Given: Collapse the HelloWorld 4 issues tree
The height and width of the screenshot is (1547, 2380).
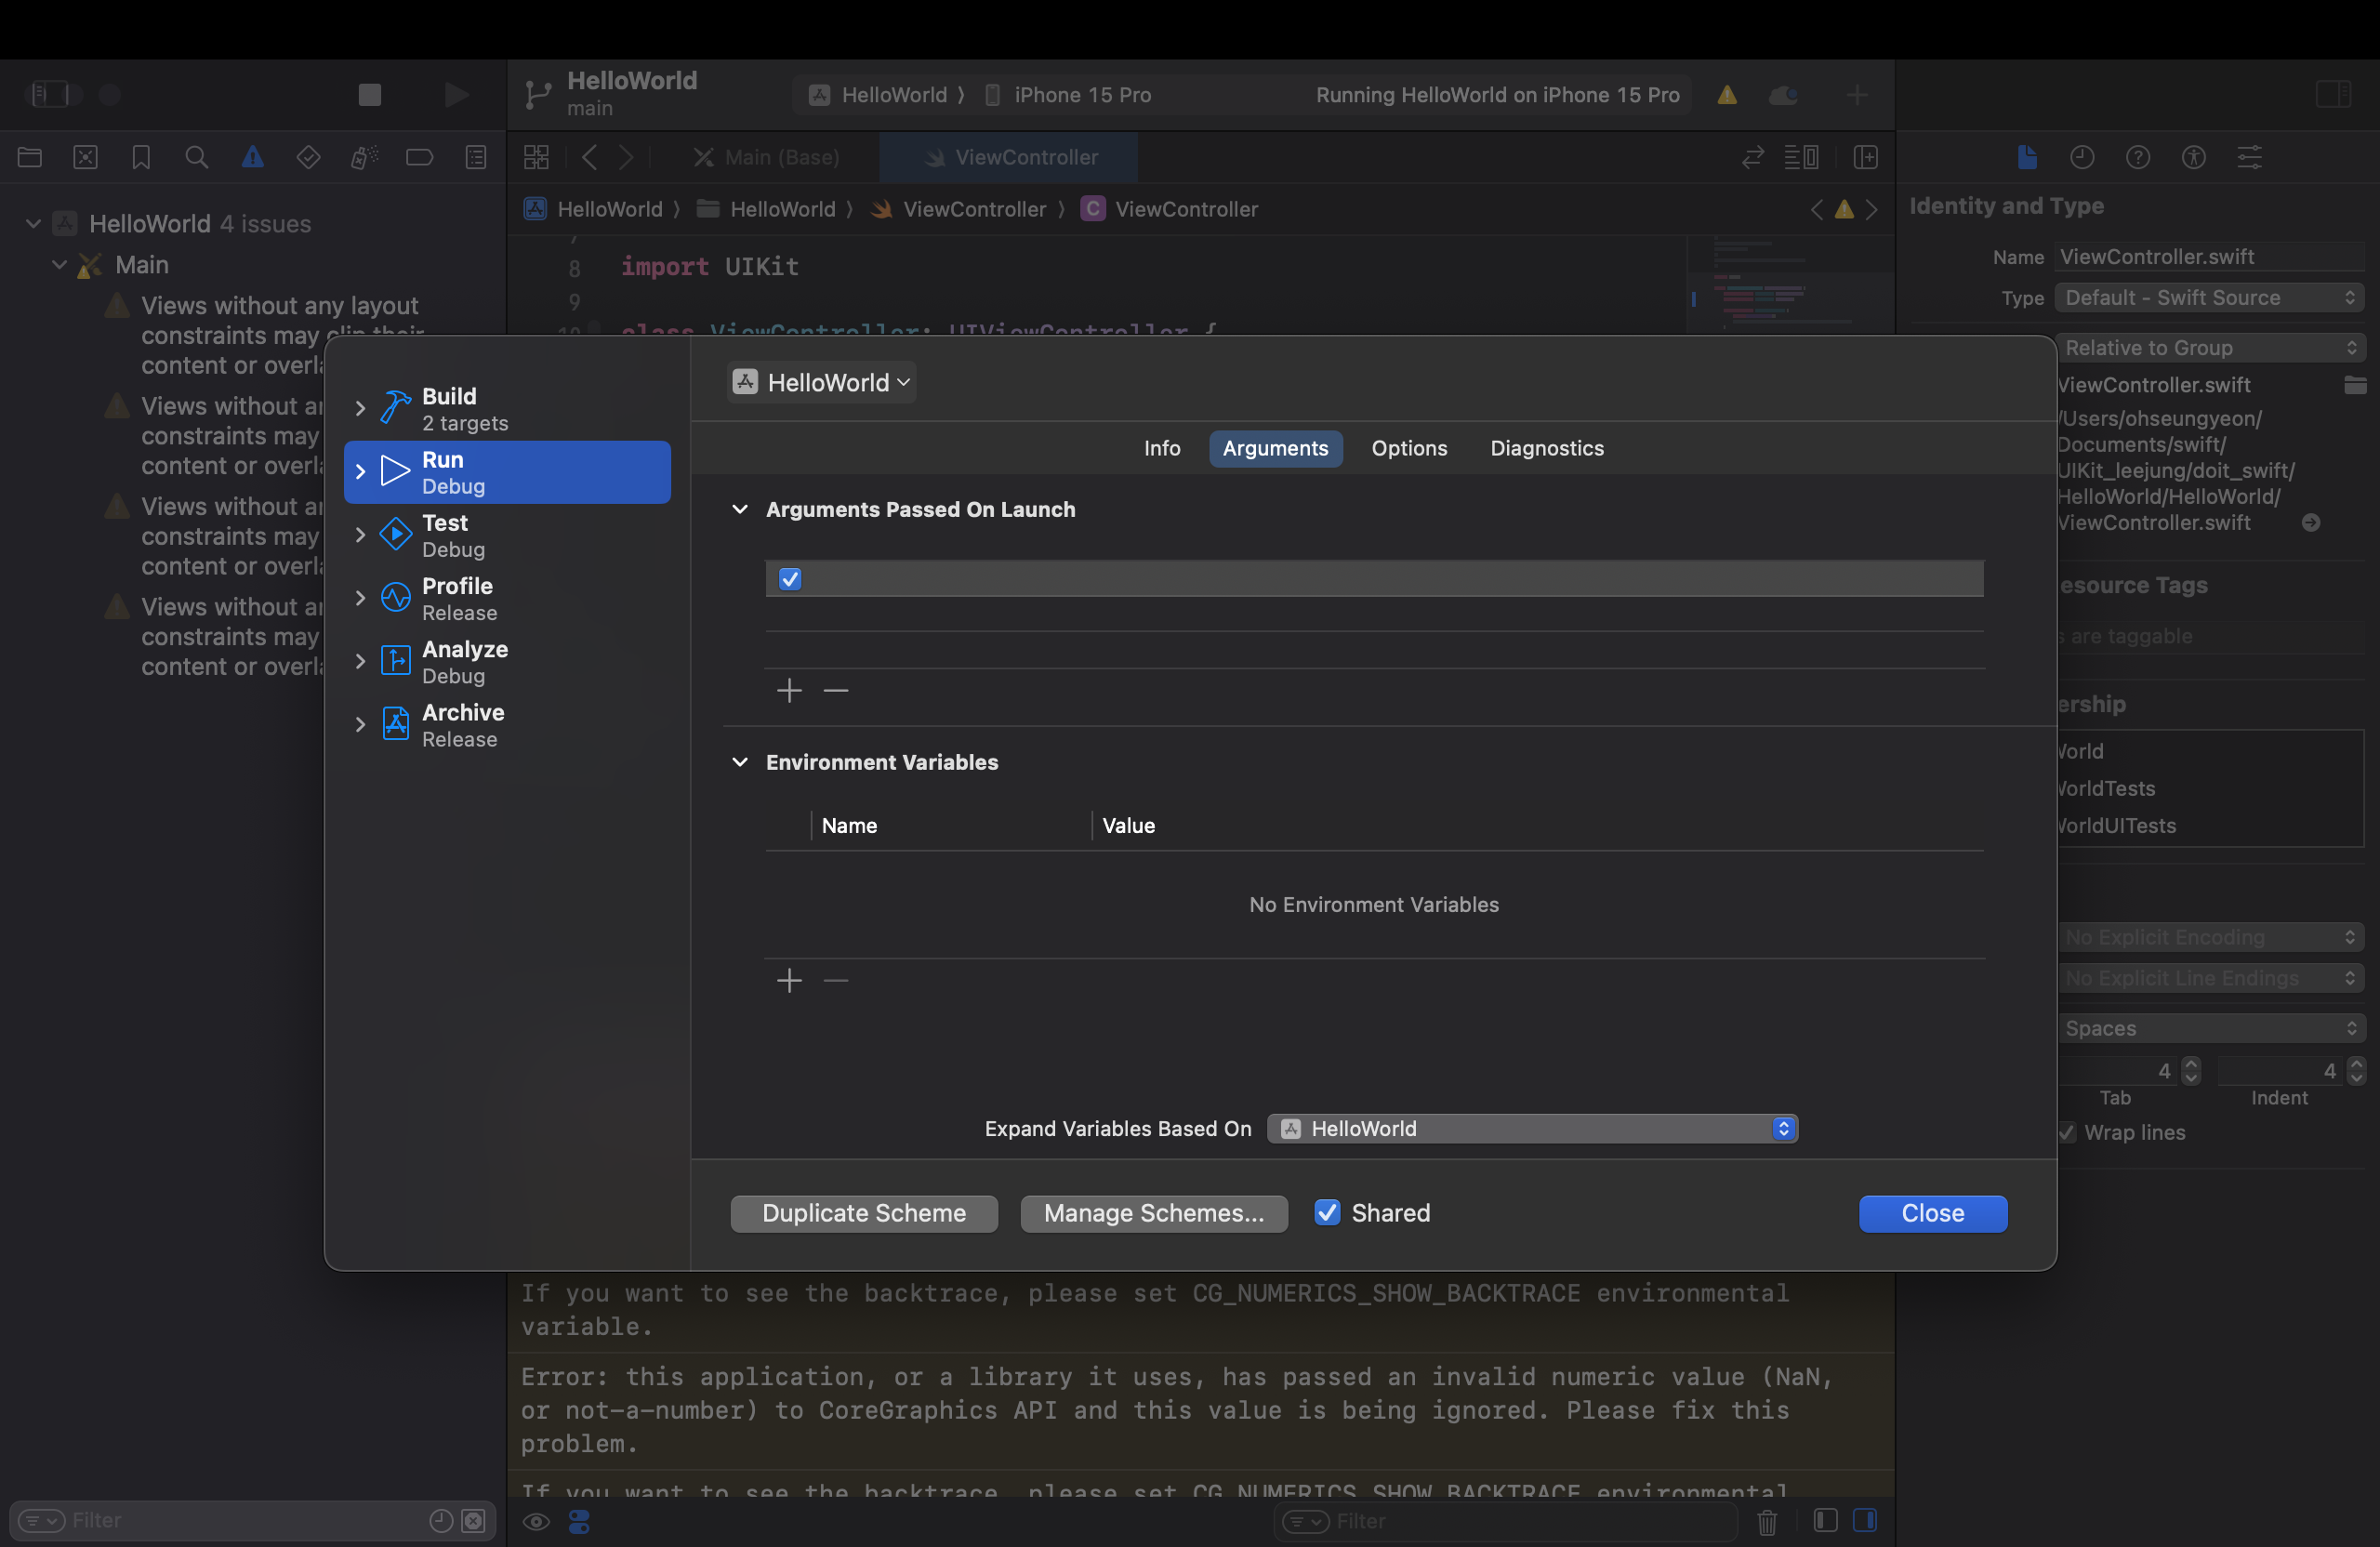Looking at the screenshot, I should click(x=33, y=223).
